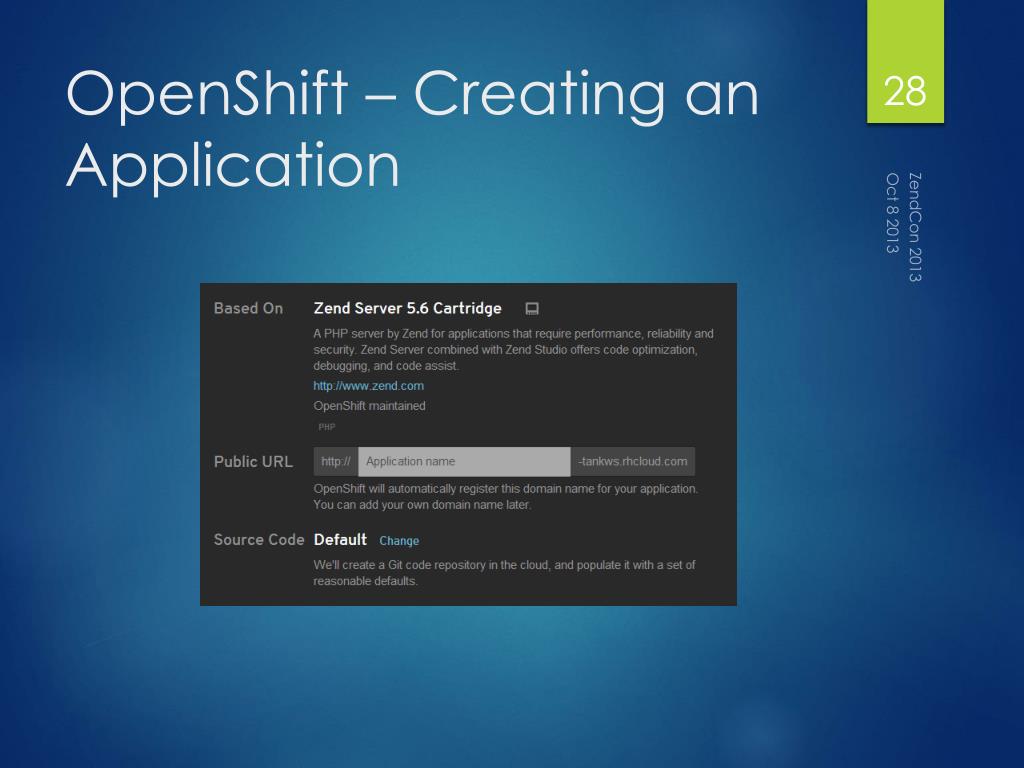Click the Change link next to Default
This screenshot has width=1024, height=768.
tap(399, 541)
